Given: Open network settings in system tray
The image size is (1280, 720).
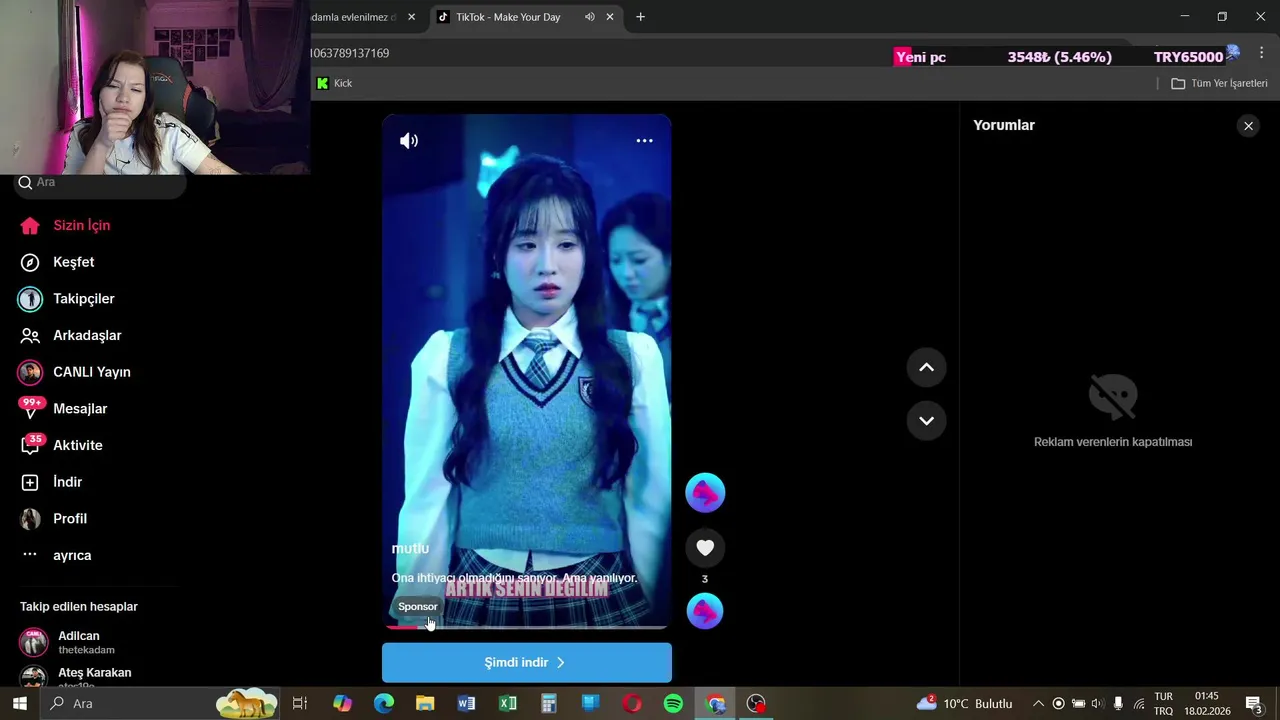Looking at the screenshot, I should click(x=1139, y=704).
